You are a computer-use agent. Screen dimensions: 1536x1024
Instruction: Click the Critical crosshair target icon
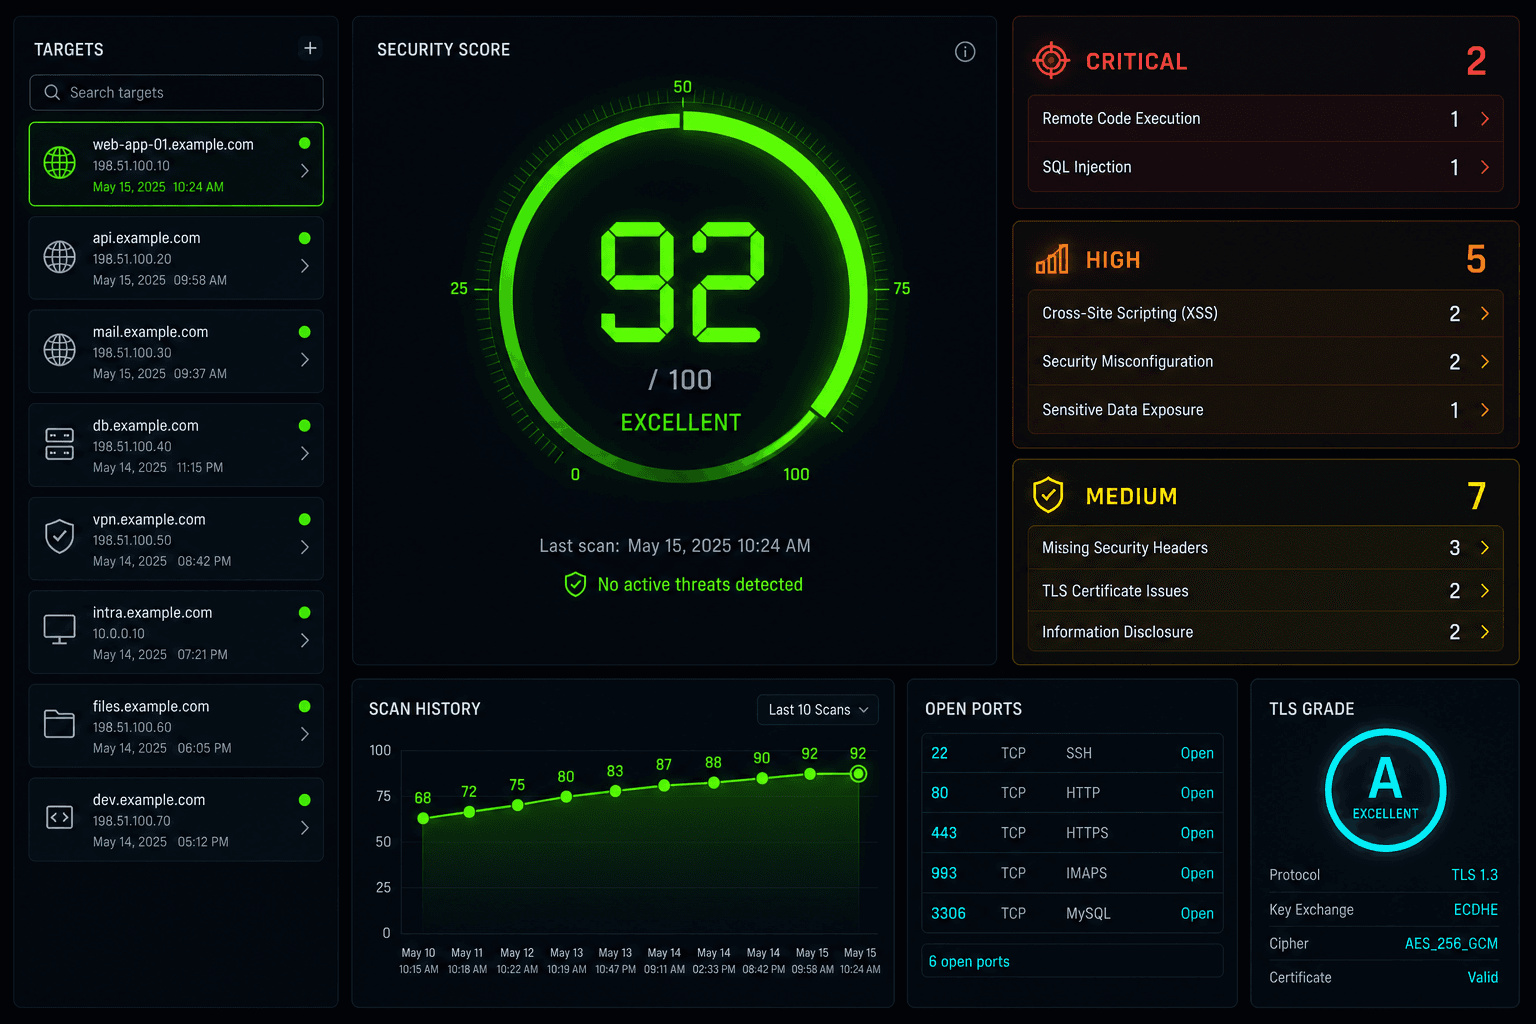[1051, 60]
